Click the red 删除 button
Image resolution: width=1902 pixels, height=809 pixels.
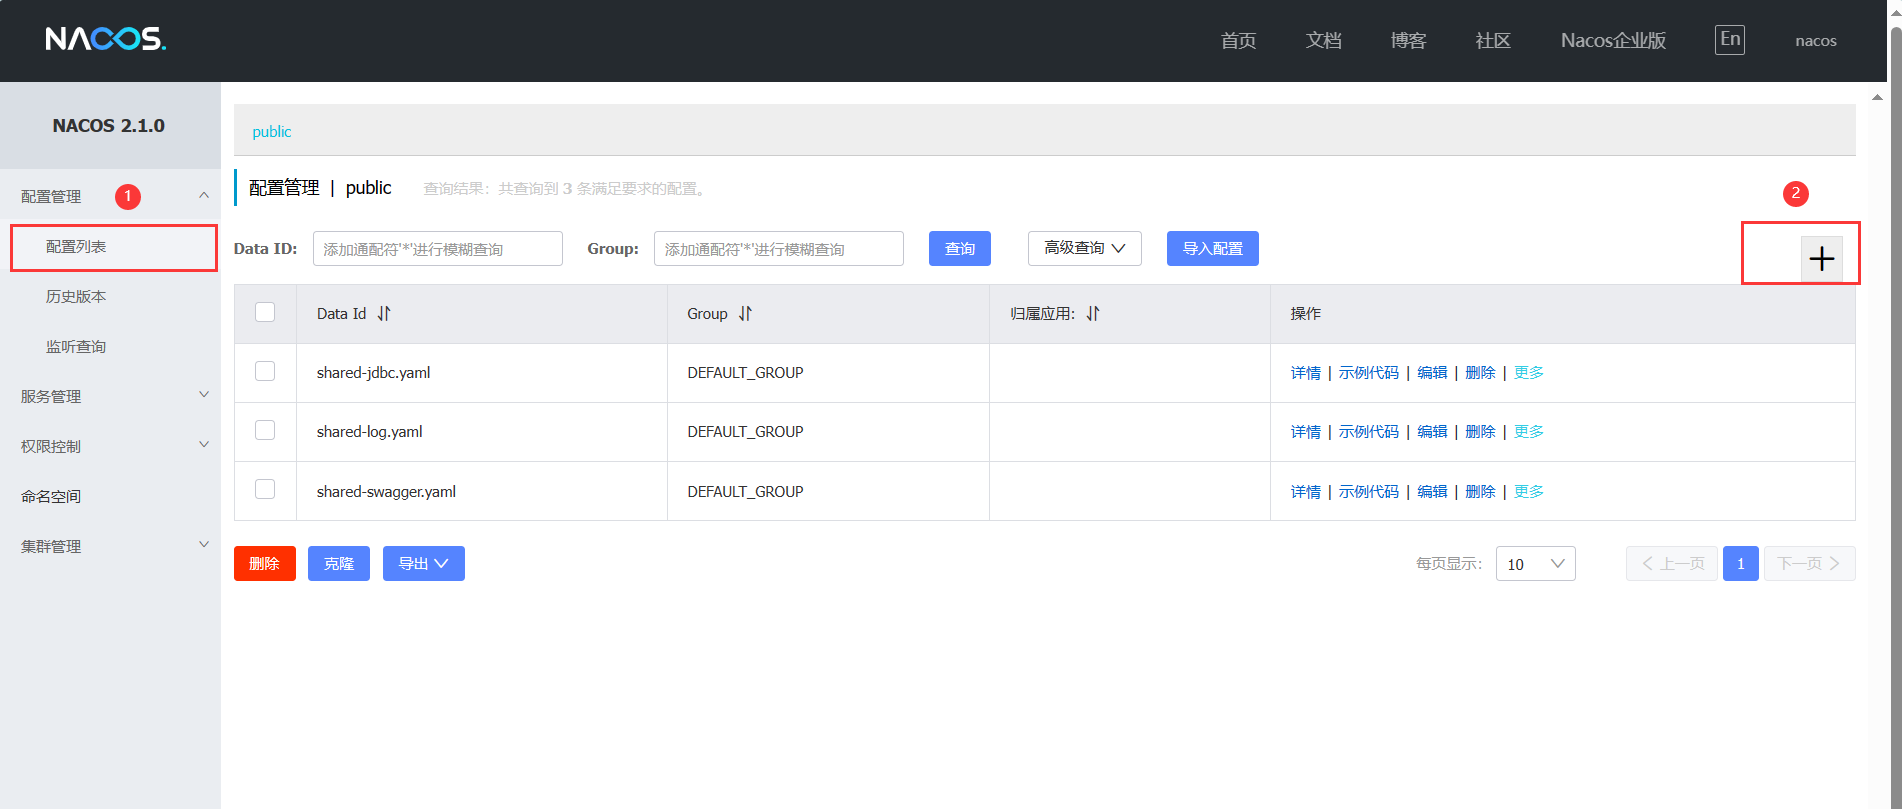[265, 564]
